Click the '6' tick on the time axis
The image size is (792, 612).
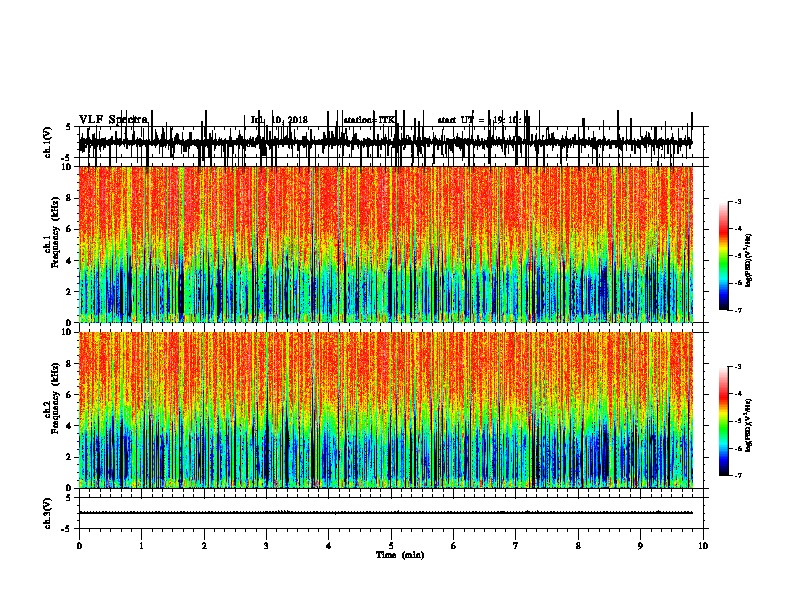click(x=454, y=546)
